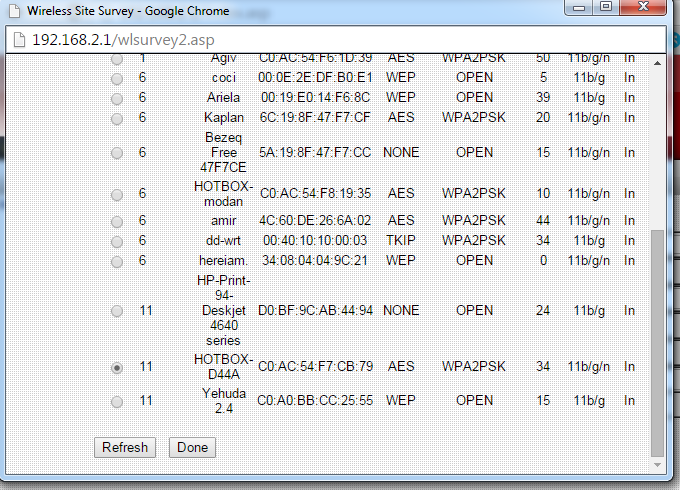Choose the dd-wrt network radio button
680x490 pixels.
pyautogui.click(x=117, y=241)
